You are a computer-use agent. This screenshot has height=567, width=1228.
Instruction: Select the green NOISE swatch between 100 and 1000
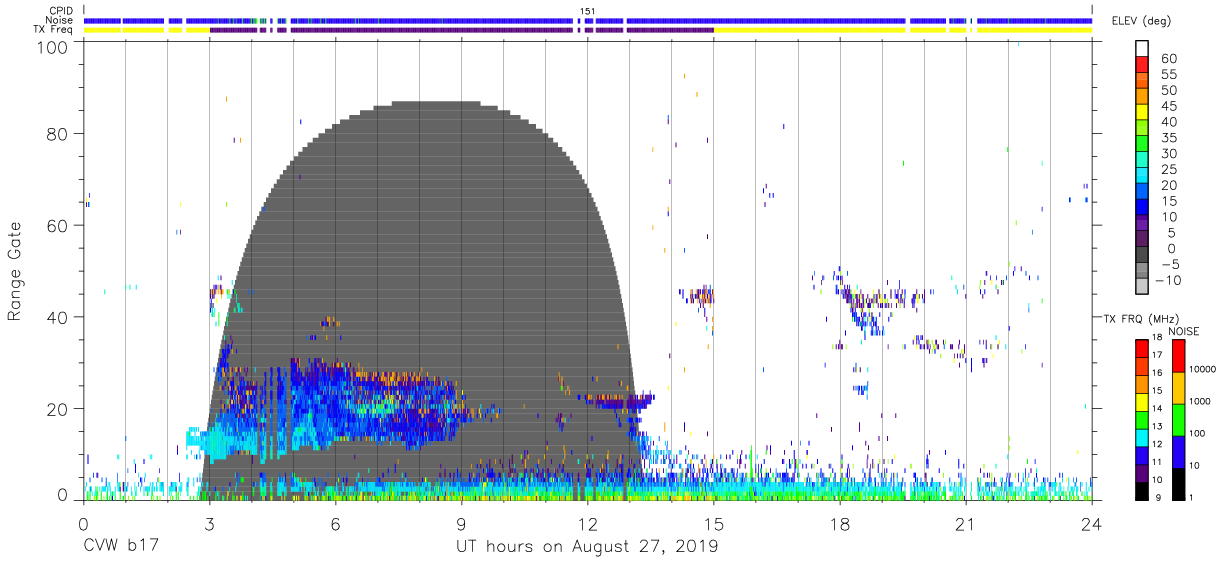[x=1179, y=419]
